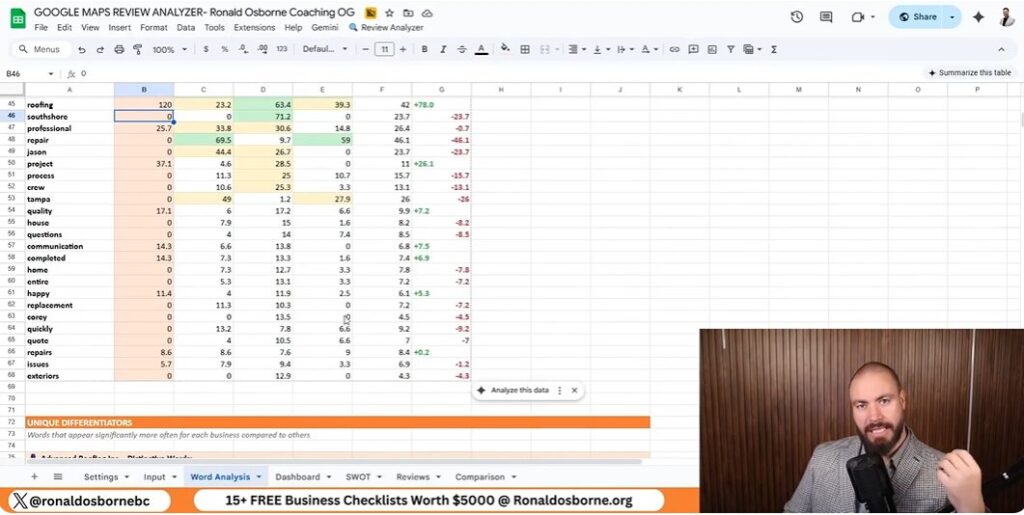This screenshot has height=515, width=1024.
Task: Open Google Sheets home icon
Action: pos(18,18)
